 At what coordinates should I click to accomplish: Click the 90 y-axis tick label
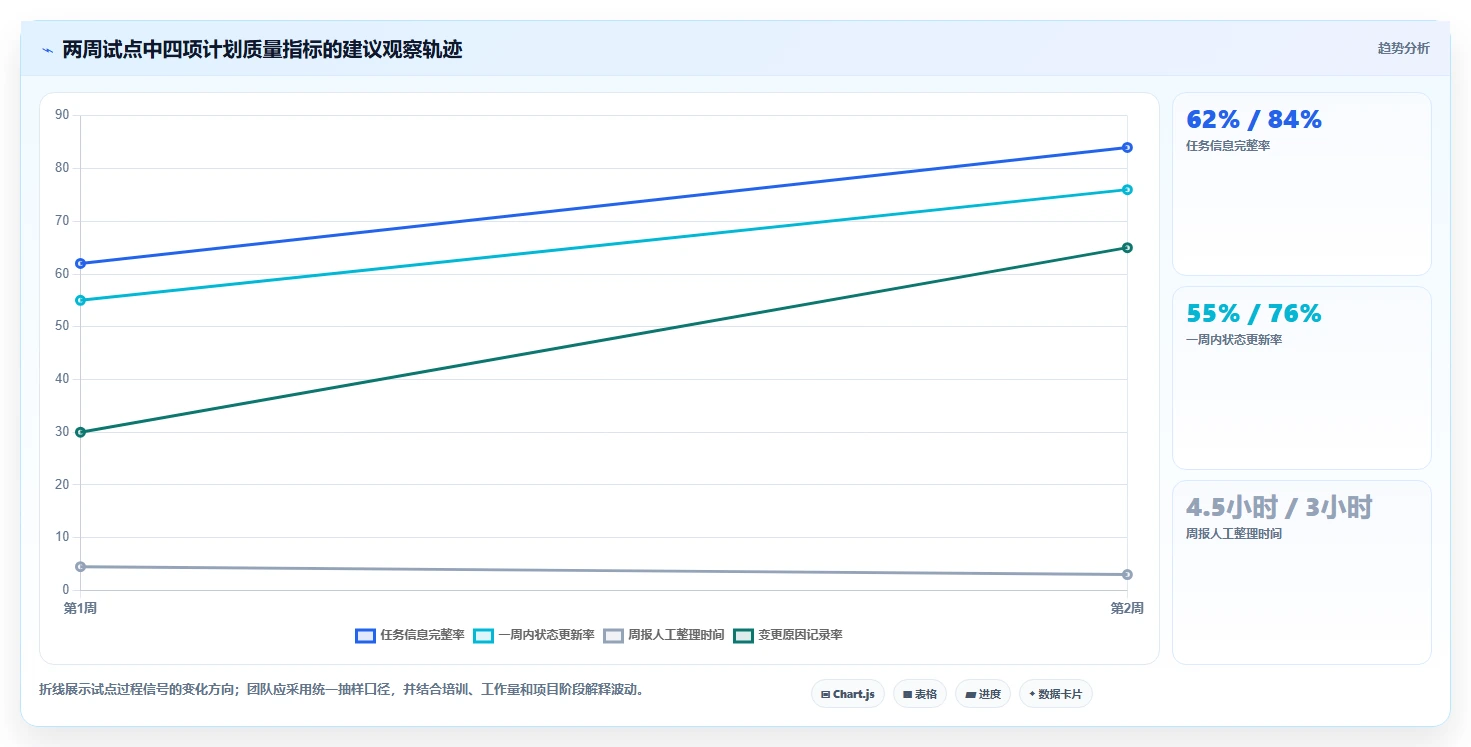62,115
